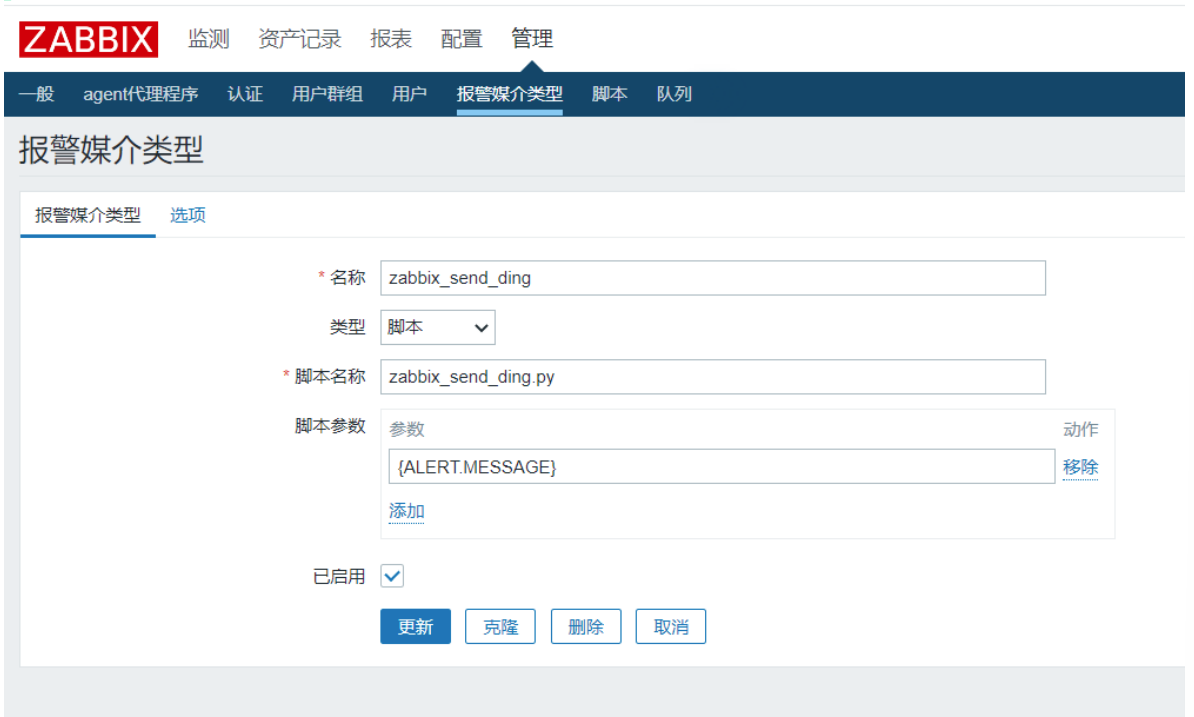Click the 脚本名称 input field
The width and height of the screenshot is (1194, 717).
[x=713, y=377]
